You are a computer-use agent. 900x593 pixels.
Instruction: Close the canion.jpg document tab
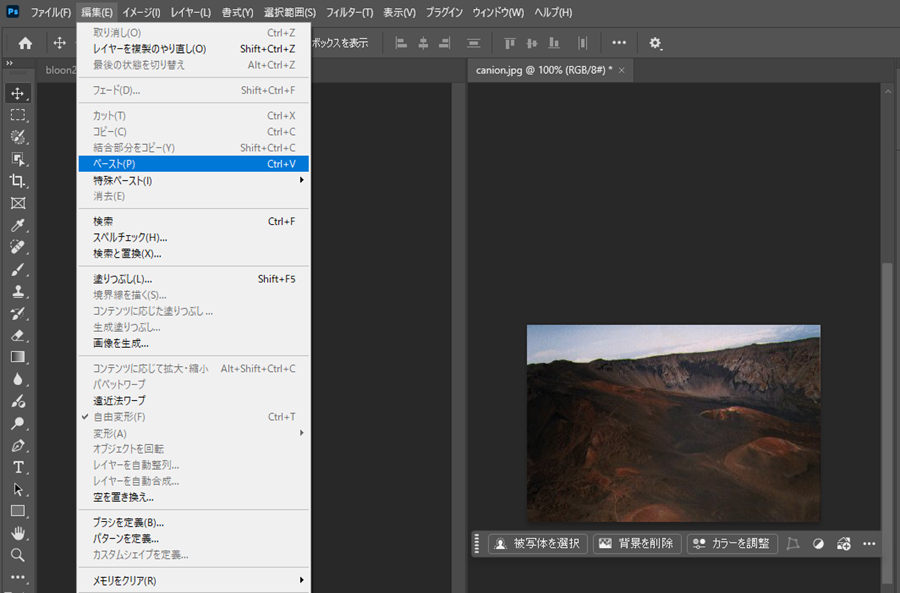(622, 70)
